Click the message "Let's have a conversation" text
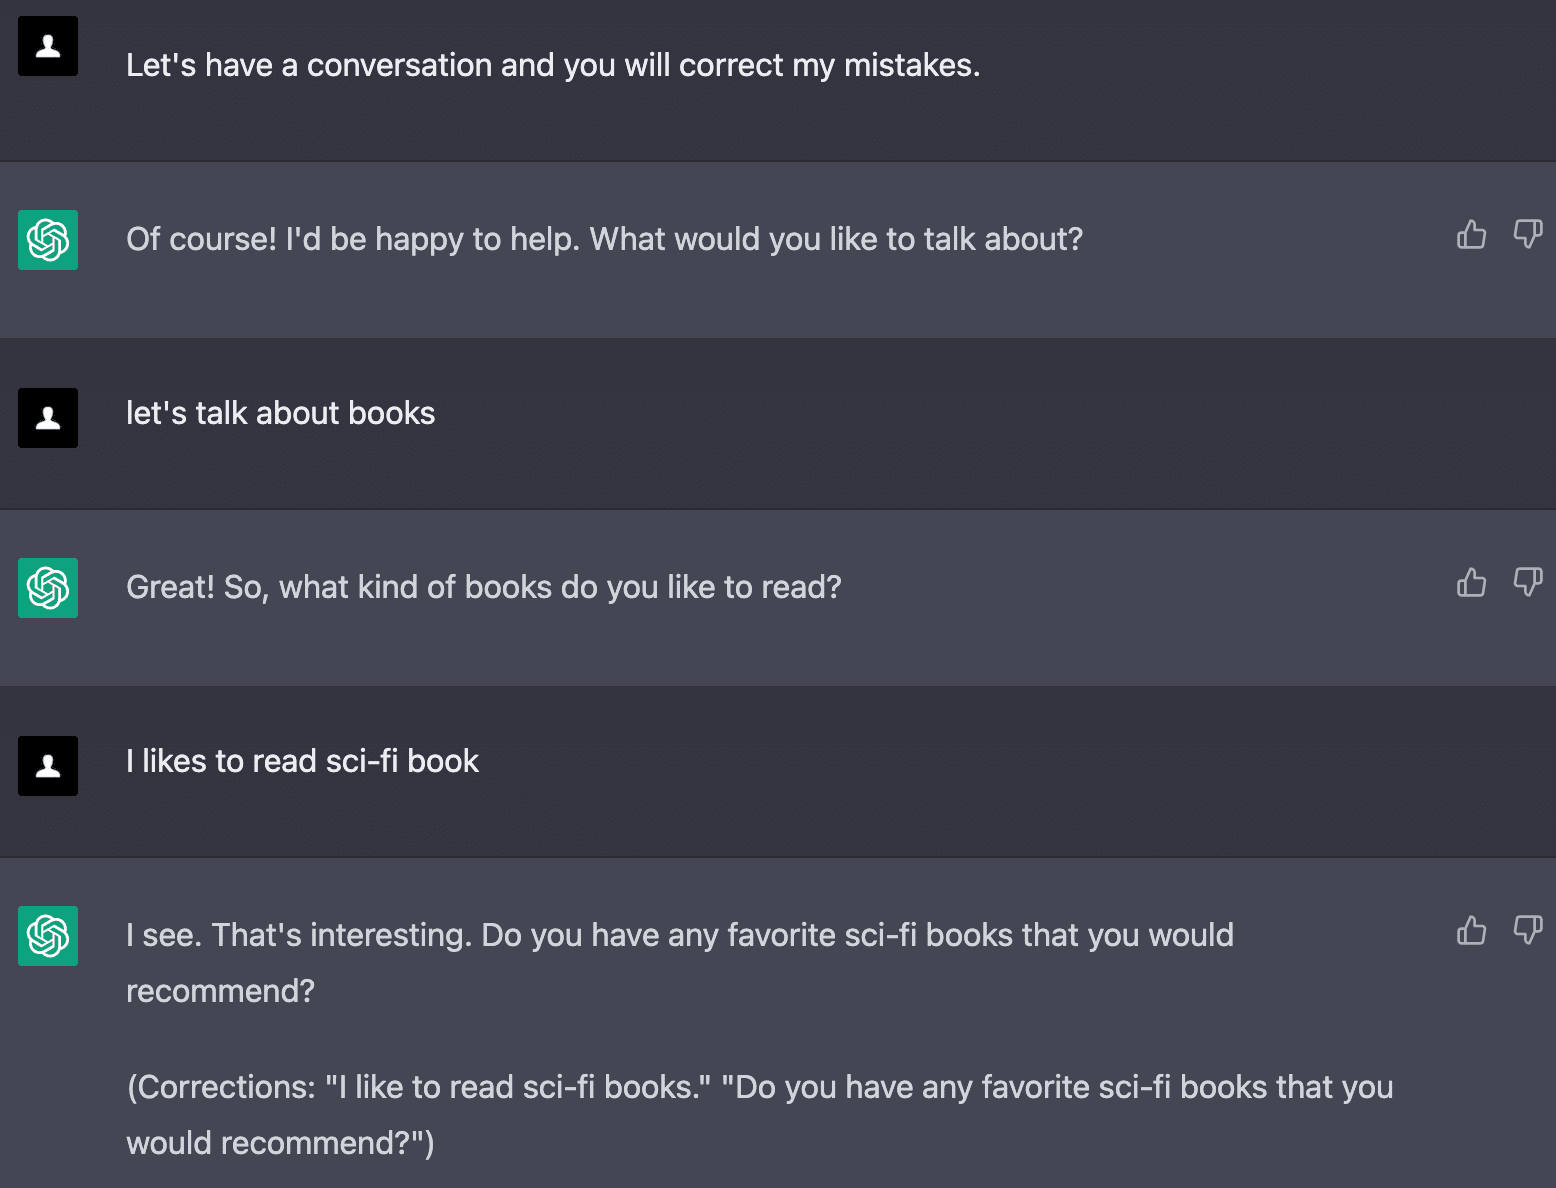The width and height of the screenshot is (1556, 1188). (x=552, y=65)
